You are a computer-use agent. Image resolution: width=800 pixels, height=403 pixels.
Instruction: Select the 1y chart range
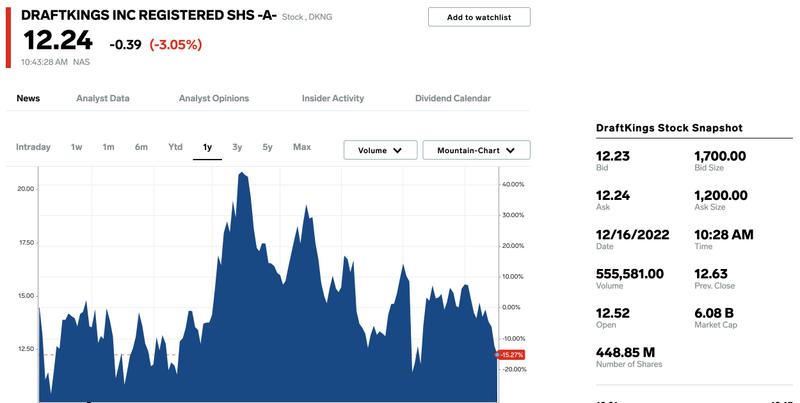207,147
